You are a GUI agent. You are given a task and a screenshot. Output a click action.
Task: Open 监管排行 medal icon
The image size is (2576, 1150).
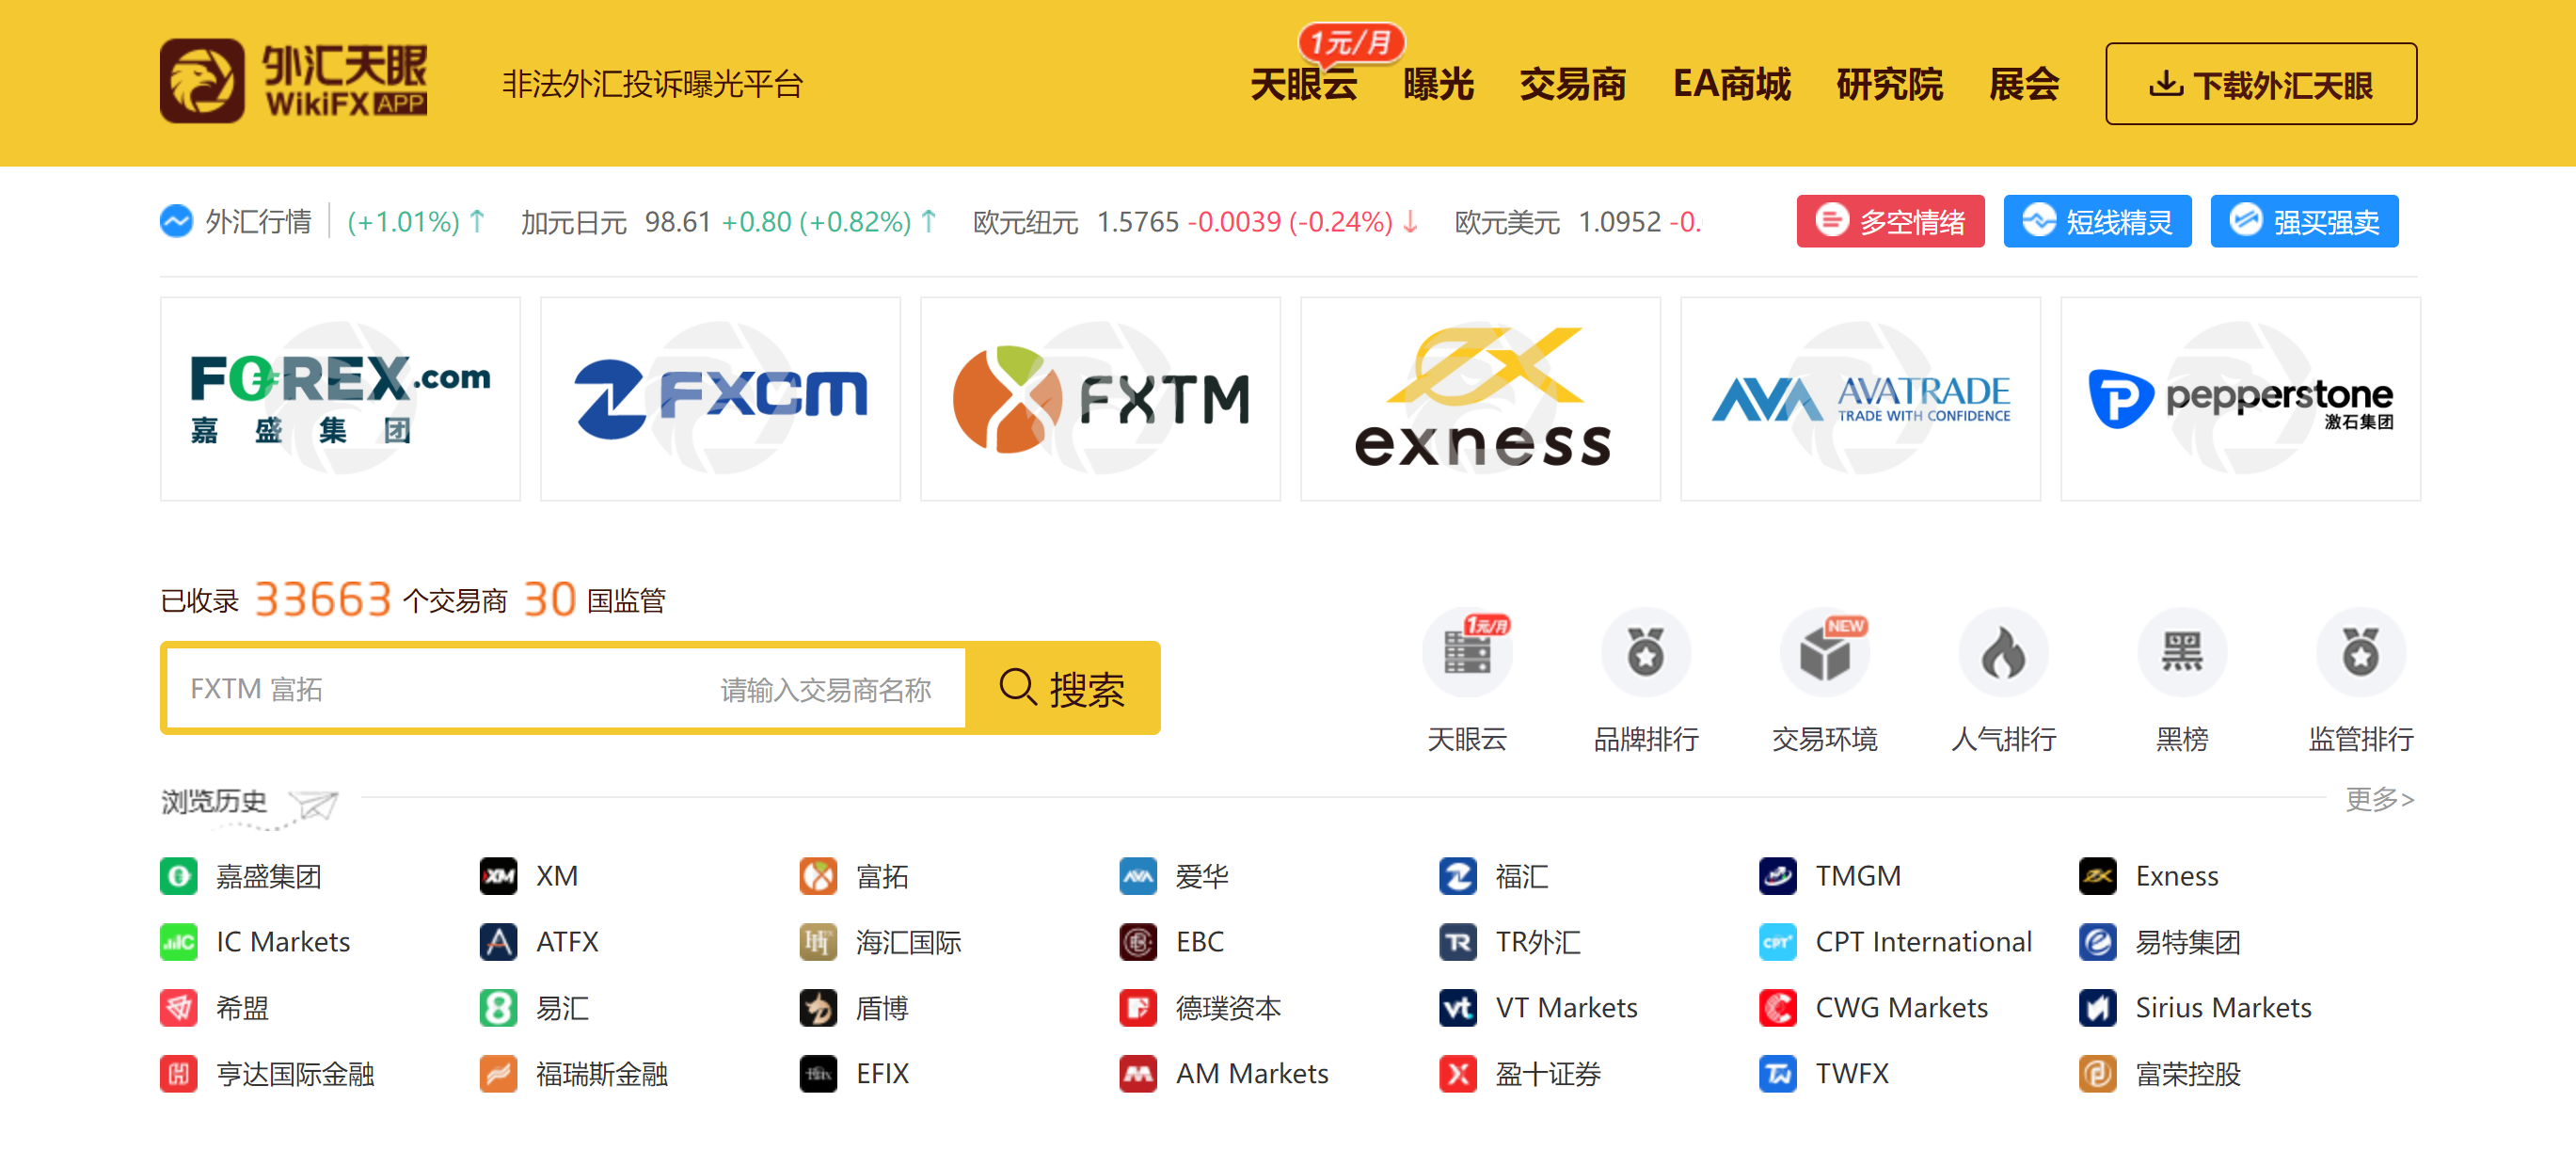click(x=2361, y=653)
